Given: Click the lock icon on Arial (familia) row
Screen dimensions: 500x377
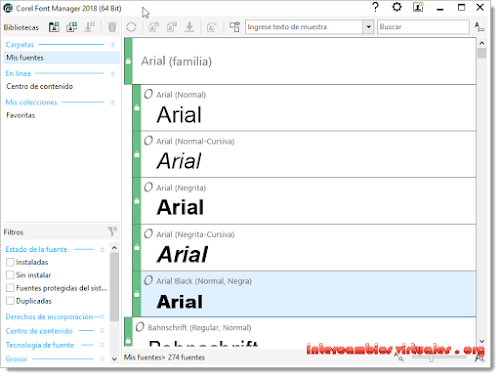Looking at the screenshot, I should click(x=128, y=61).
